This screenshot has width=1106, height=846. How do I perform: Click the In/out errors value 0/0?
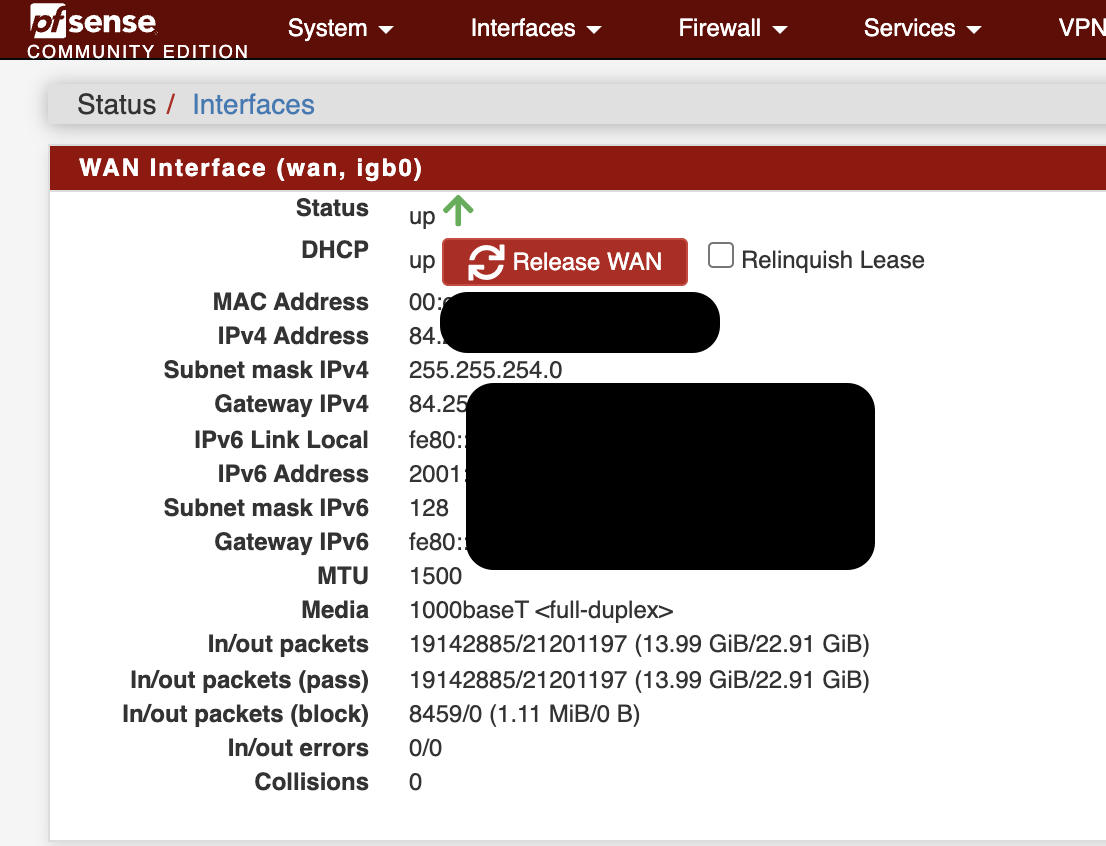point(425,748)
